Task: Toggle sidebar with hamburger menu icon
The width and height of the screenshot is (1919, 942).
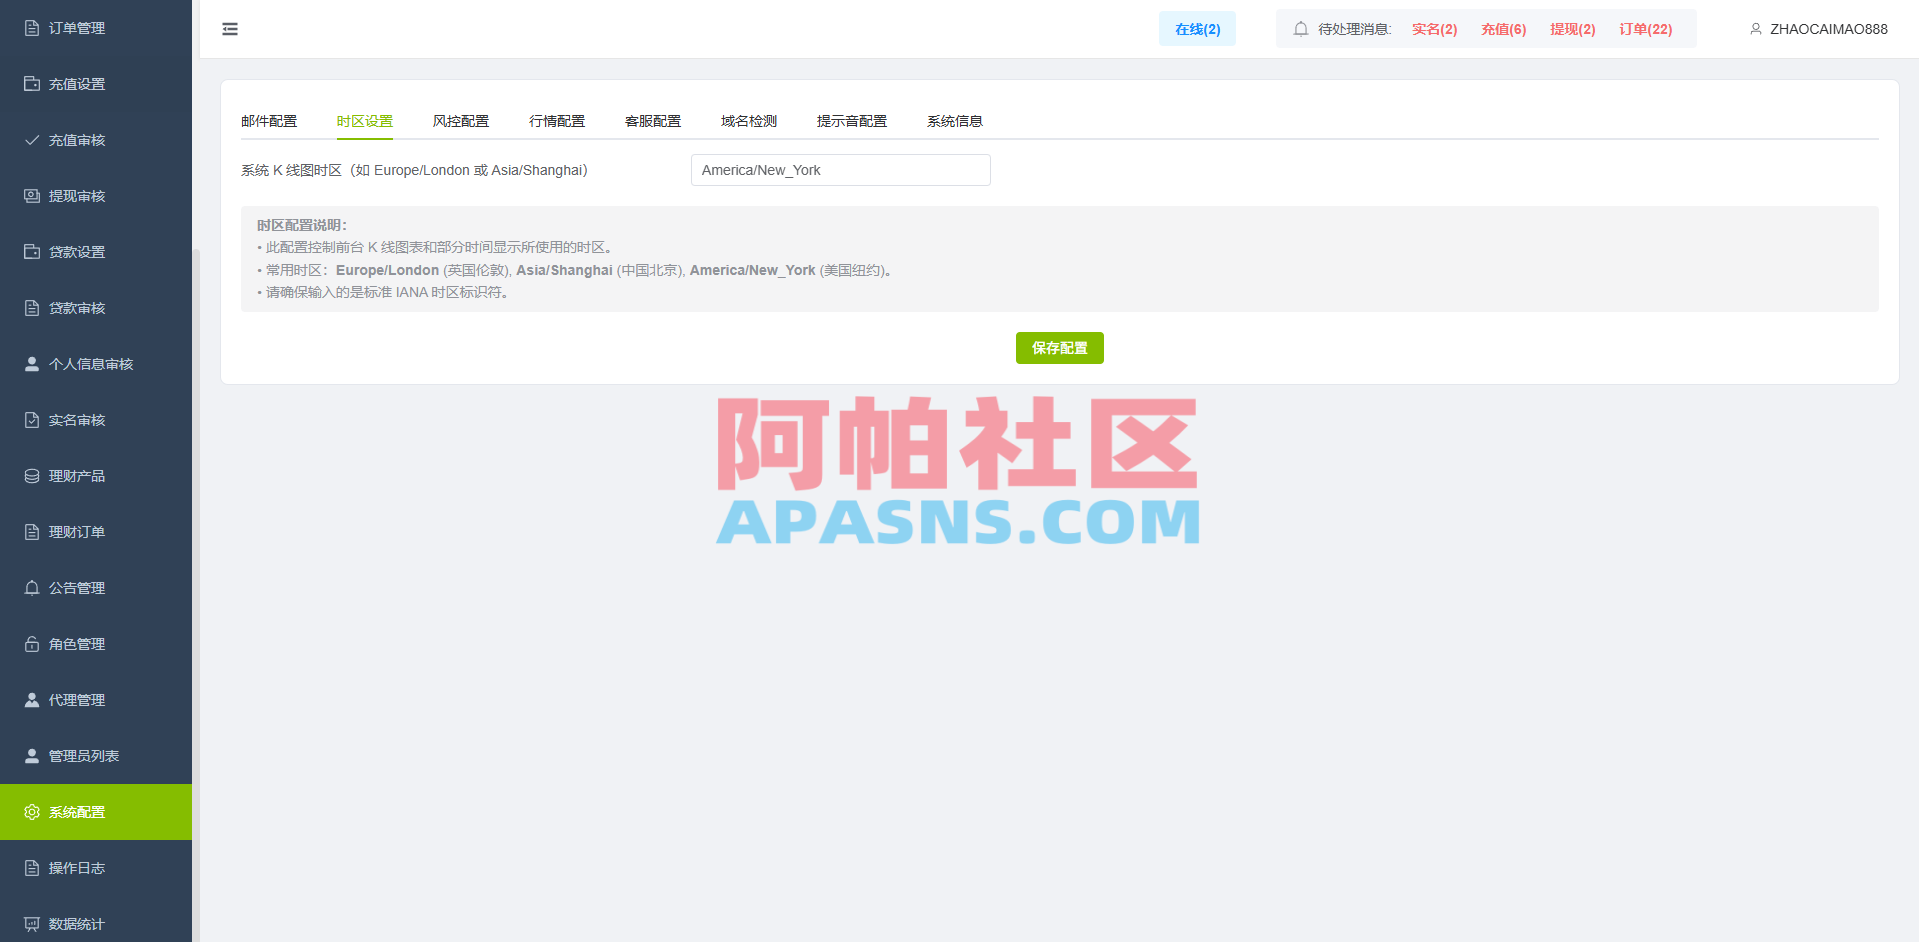Action: [230, 29]
